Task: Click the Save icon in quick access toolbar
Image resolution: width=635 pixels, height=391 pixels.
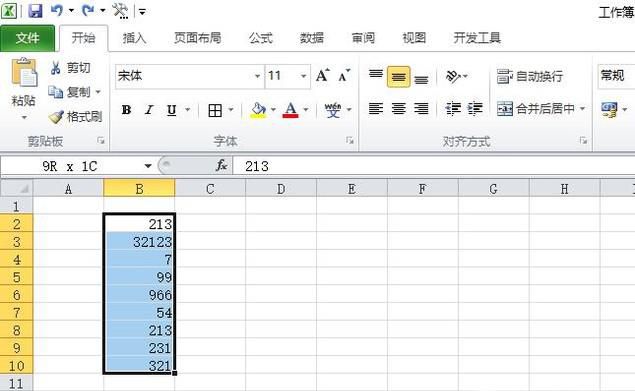Action: [35, 11]
